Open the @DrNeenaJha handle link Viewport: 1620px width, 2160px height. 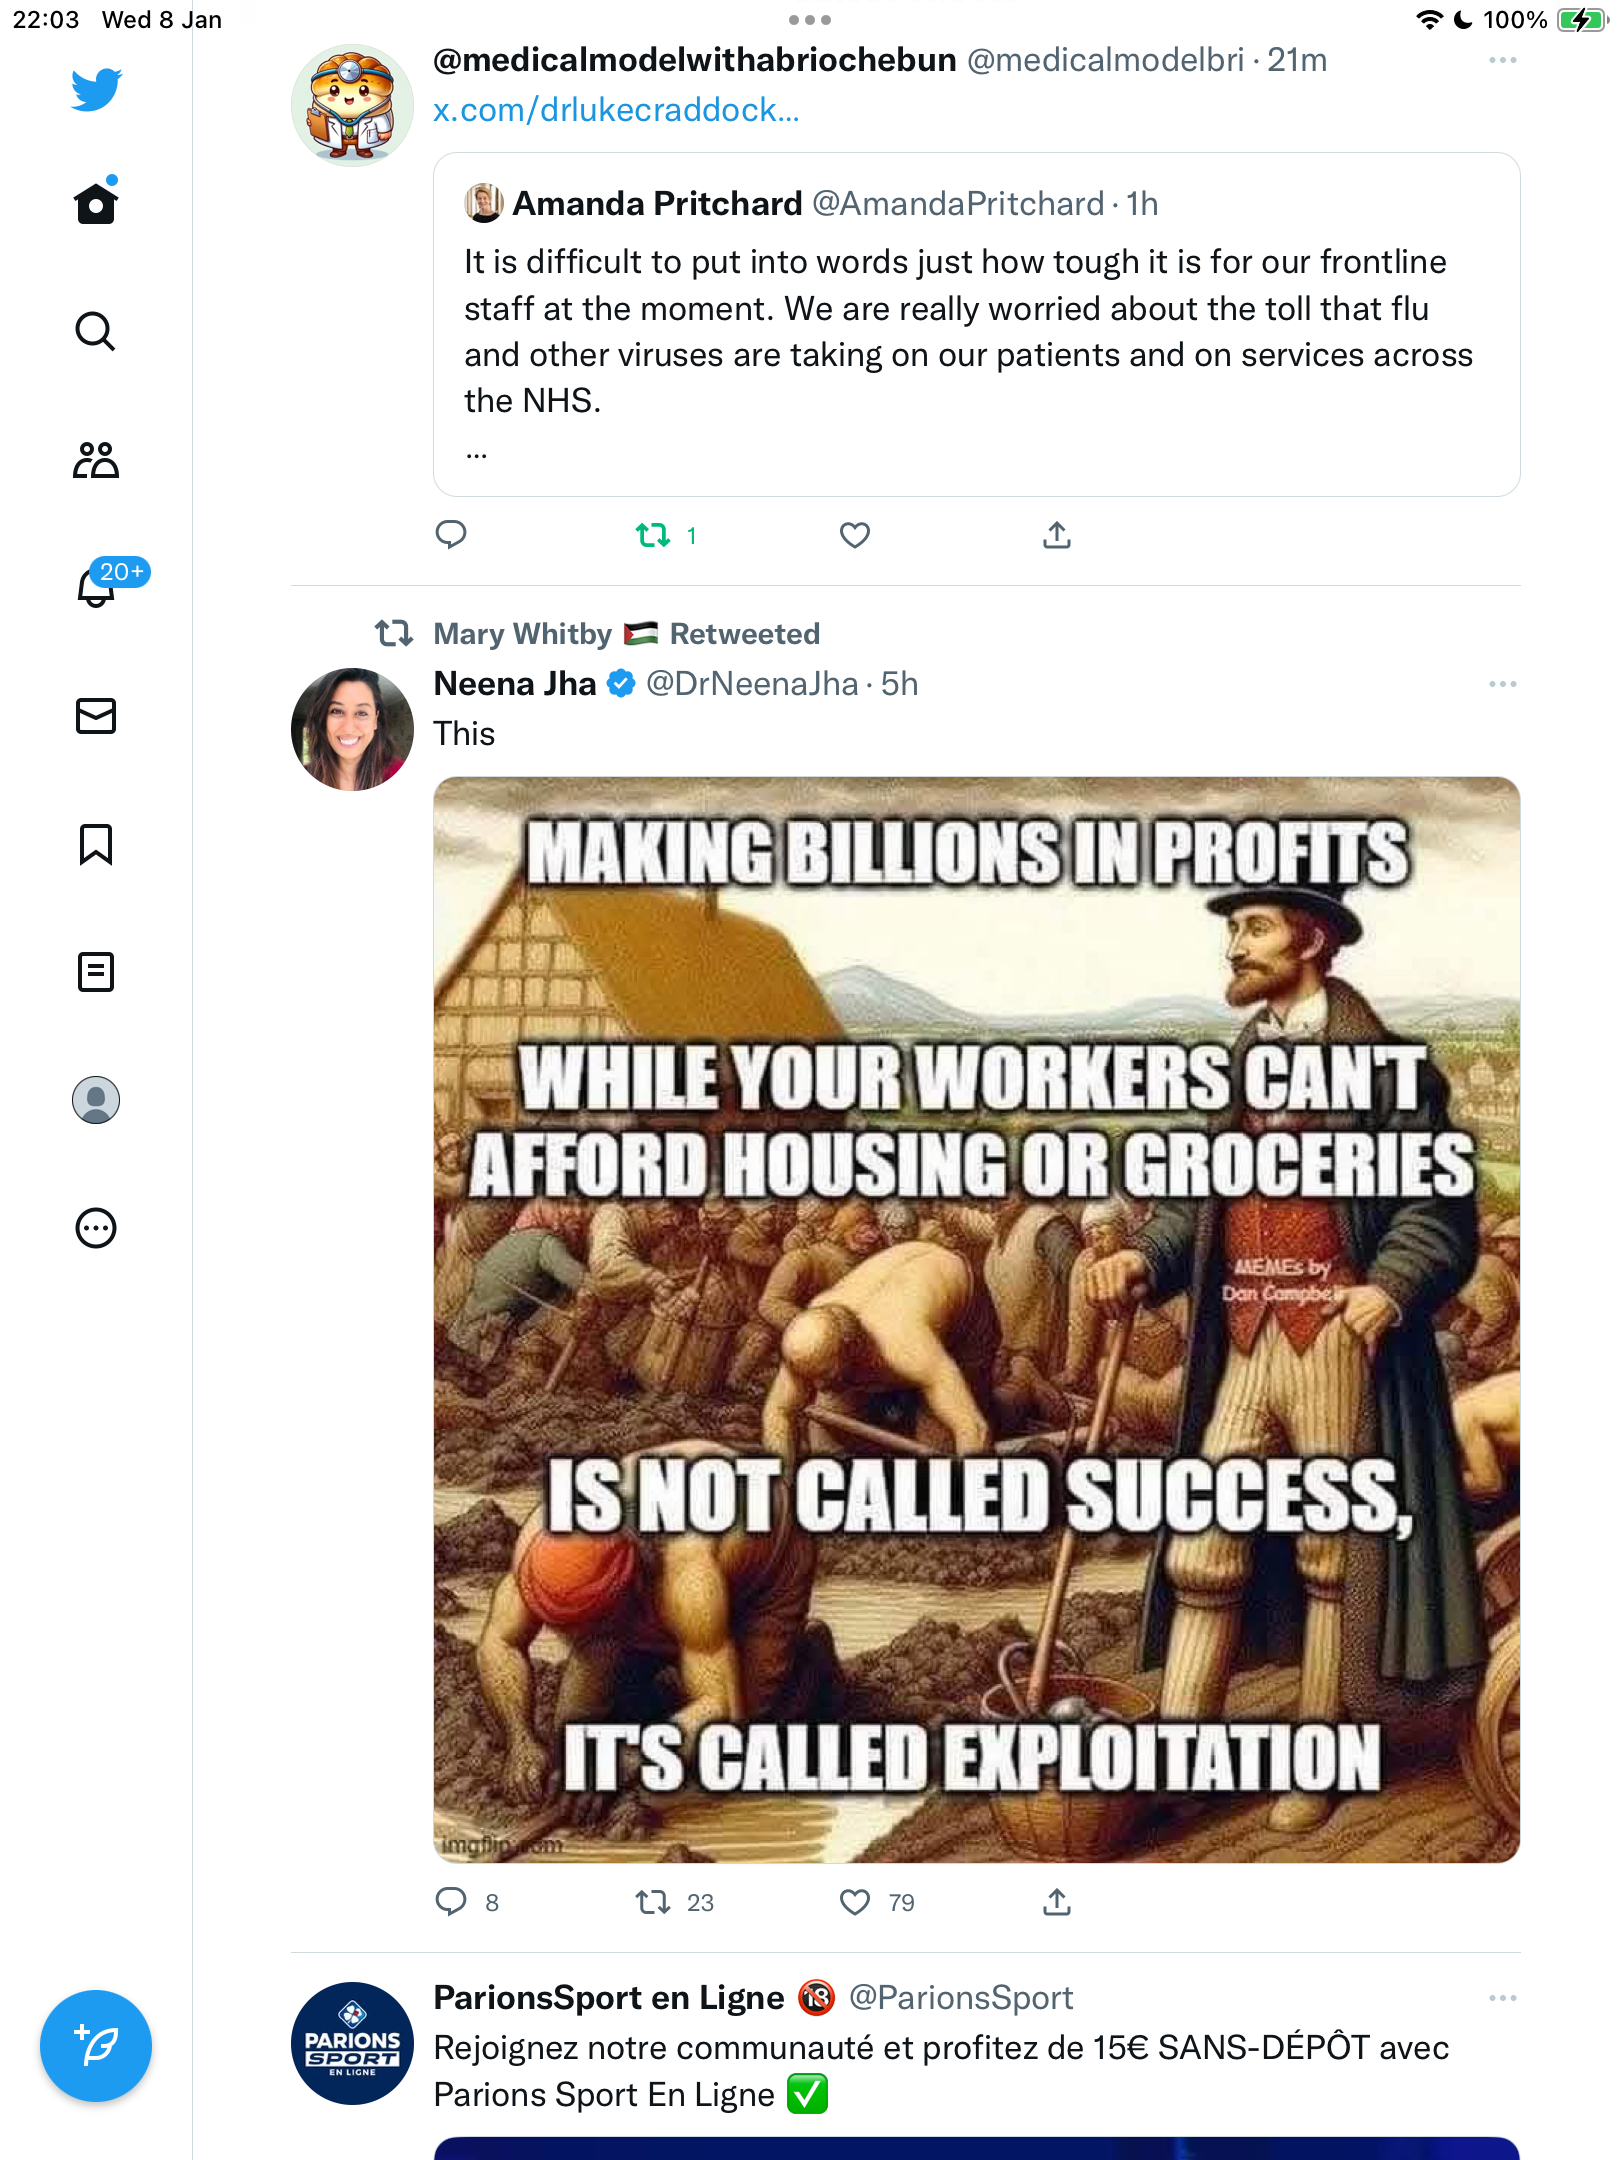752,684
